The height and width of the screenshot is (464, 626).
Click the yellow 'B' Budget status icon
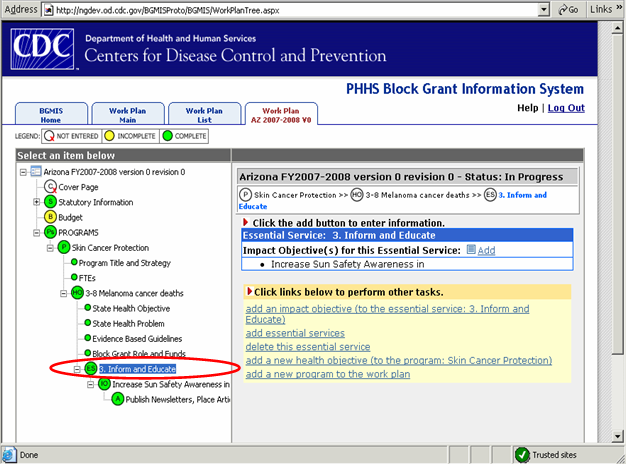point(50,217)
